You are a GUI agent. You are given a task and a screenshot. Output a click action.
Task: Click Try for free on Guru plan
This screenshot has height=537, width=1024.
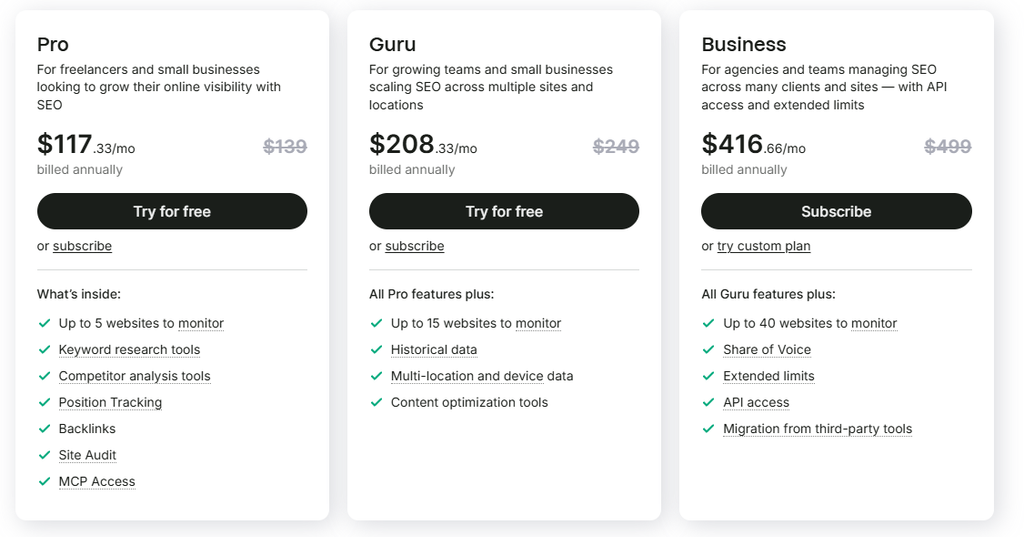[504, 211]
